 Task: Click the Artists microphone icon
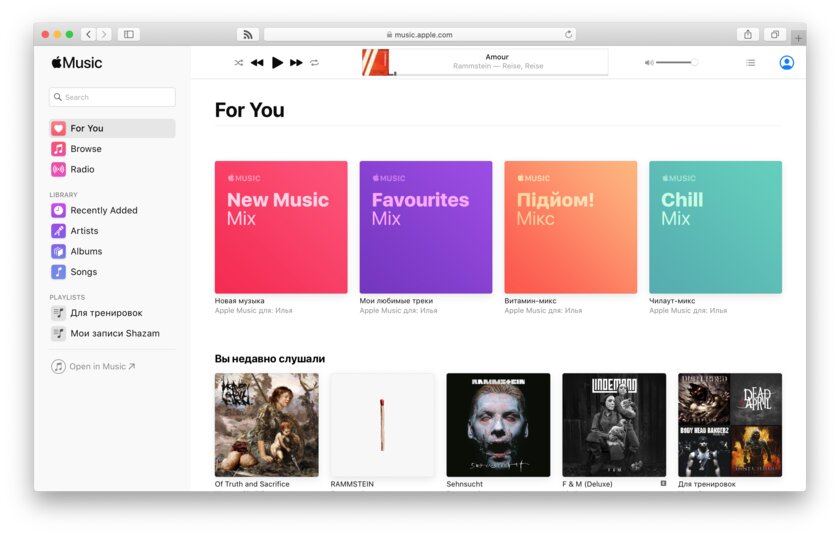point(58,231)
